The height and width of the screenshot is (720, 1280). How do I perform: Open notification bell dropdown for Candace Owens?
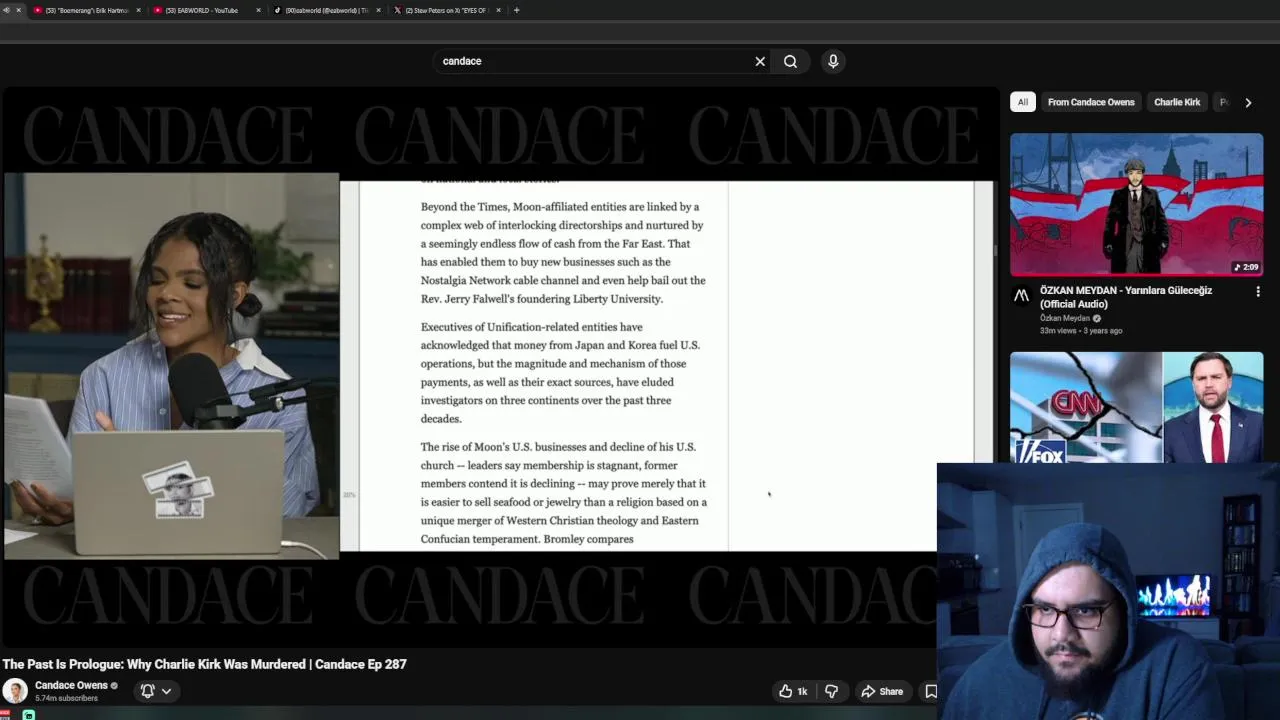[x=156, y=691]
